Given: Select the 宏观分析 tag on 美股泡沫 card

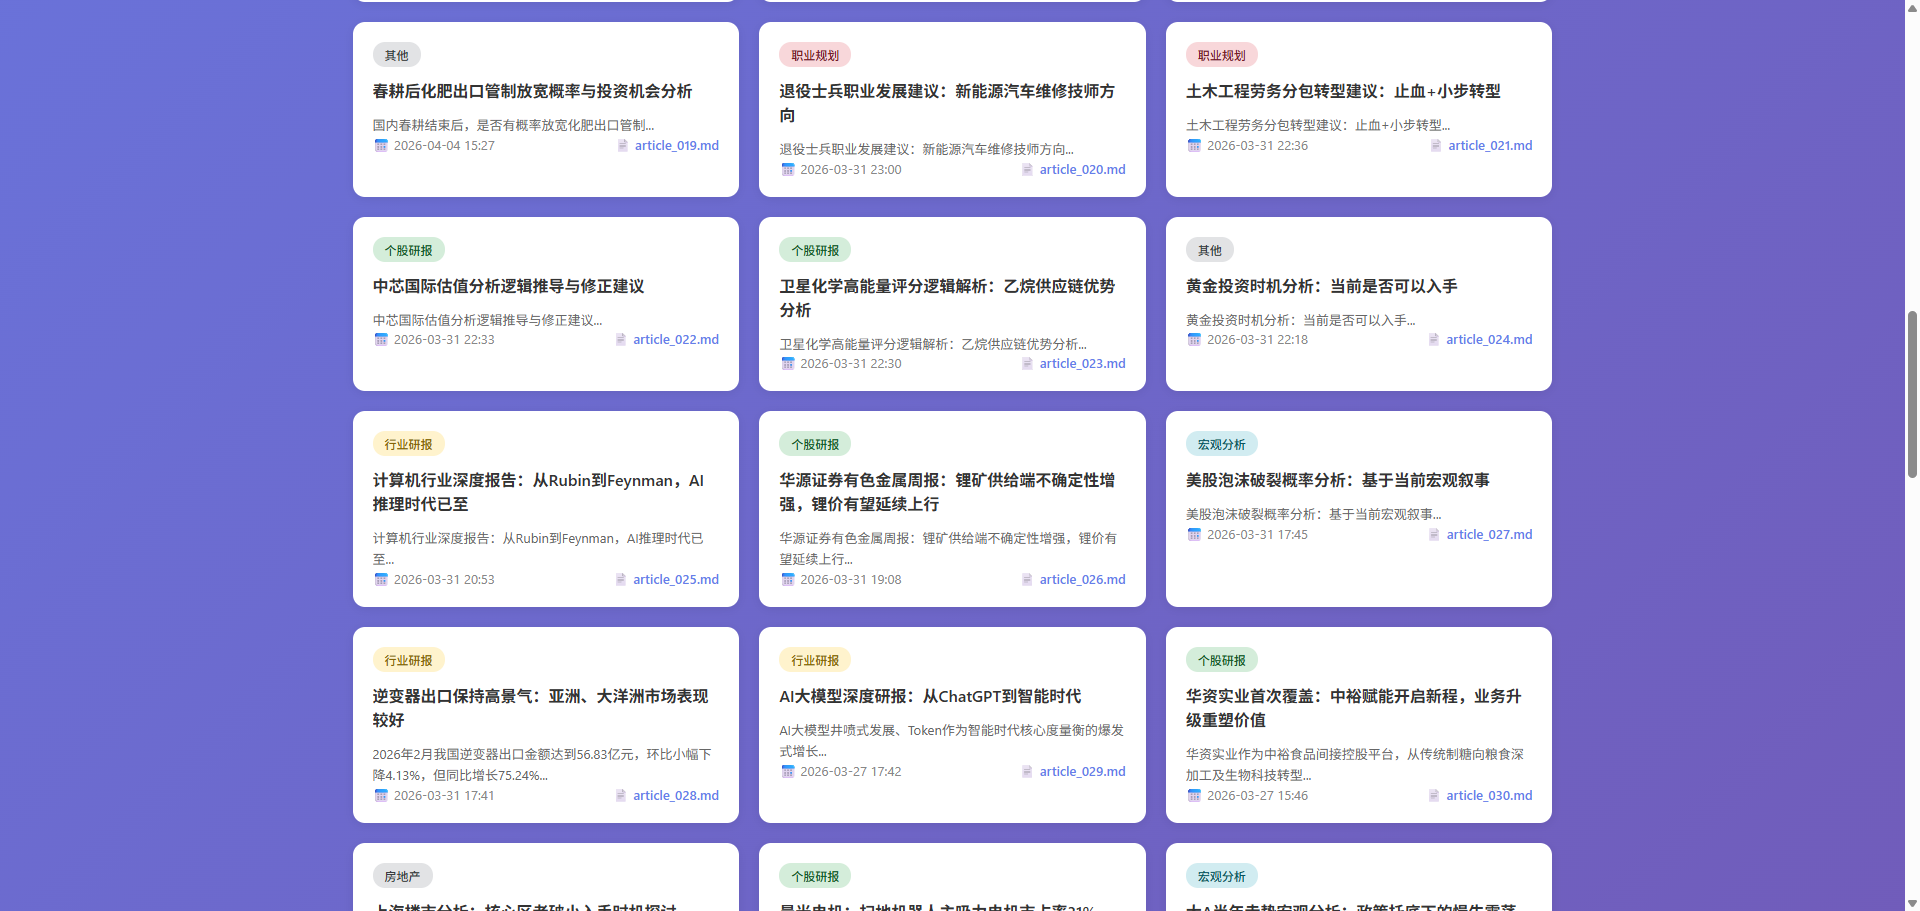Looking at the screenshot, I should [1222, 444].
